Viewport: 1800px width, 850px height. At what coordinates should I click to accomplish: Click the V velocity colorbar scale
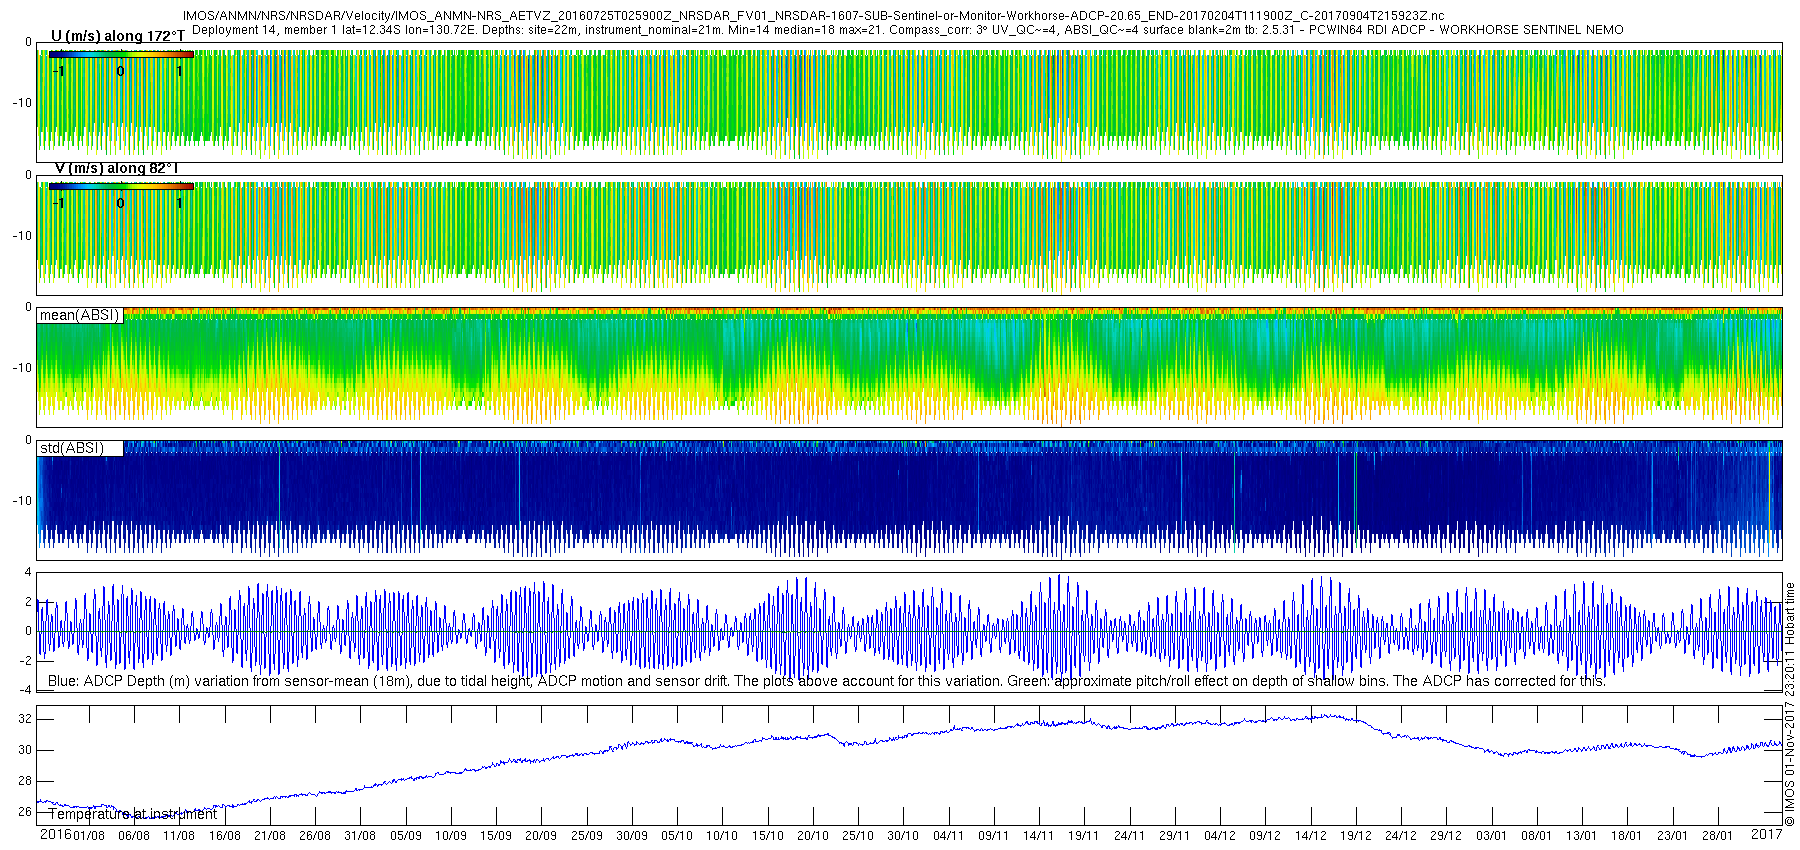(121, 186)
